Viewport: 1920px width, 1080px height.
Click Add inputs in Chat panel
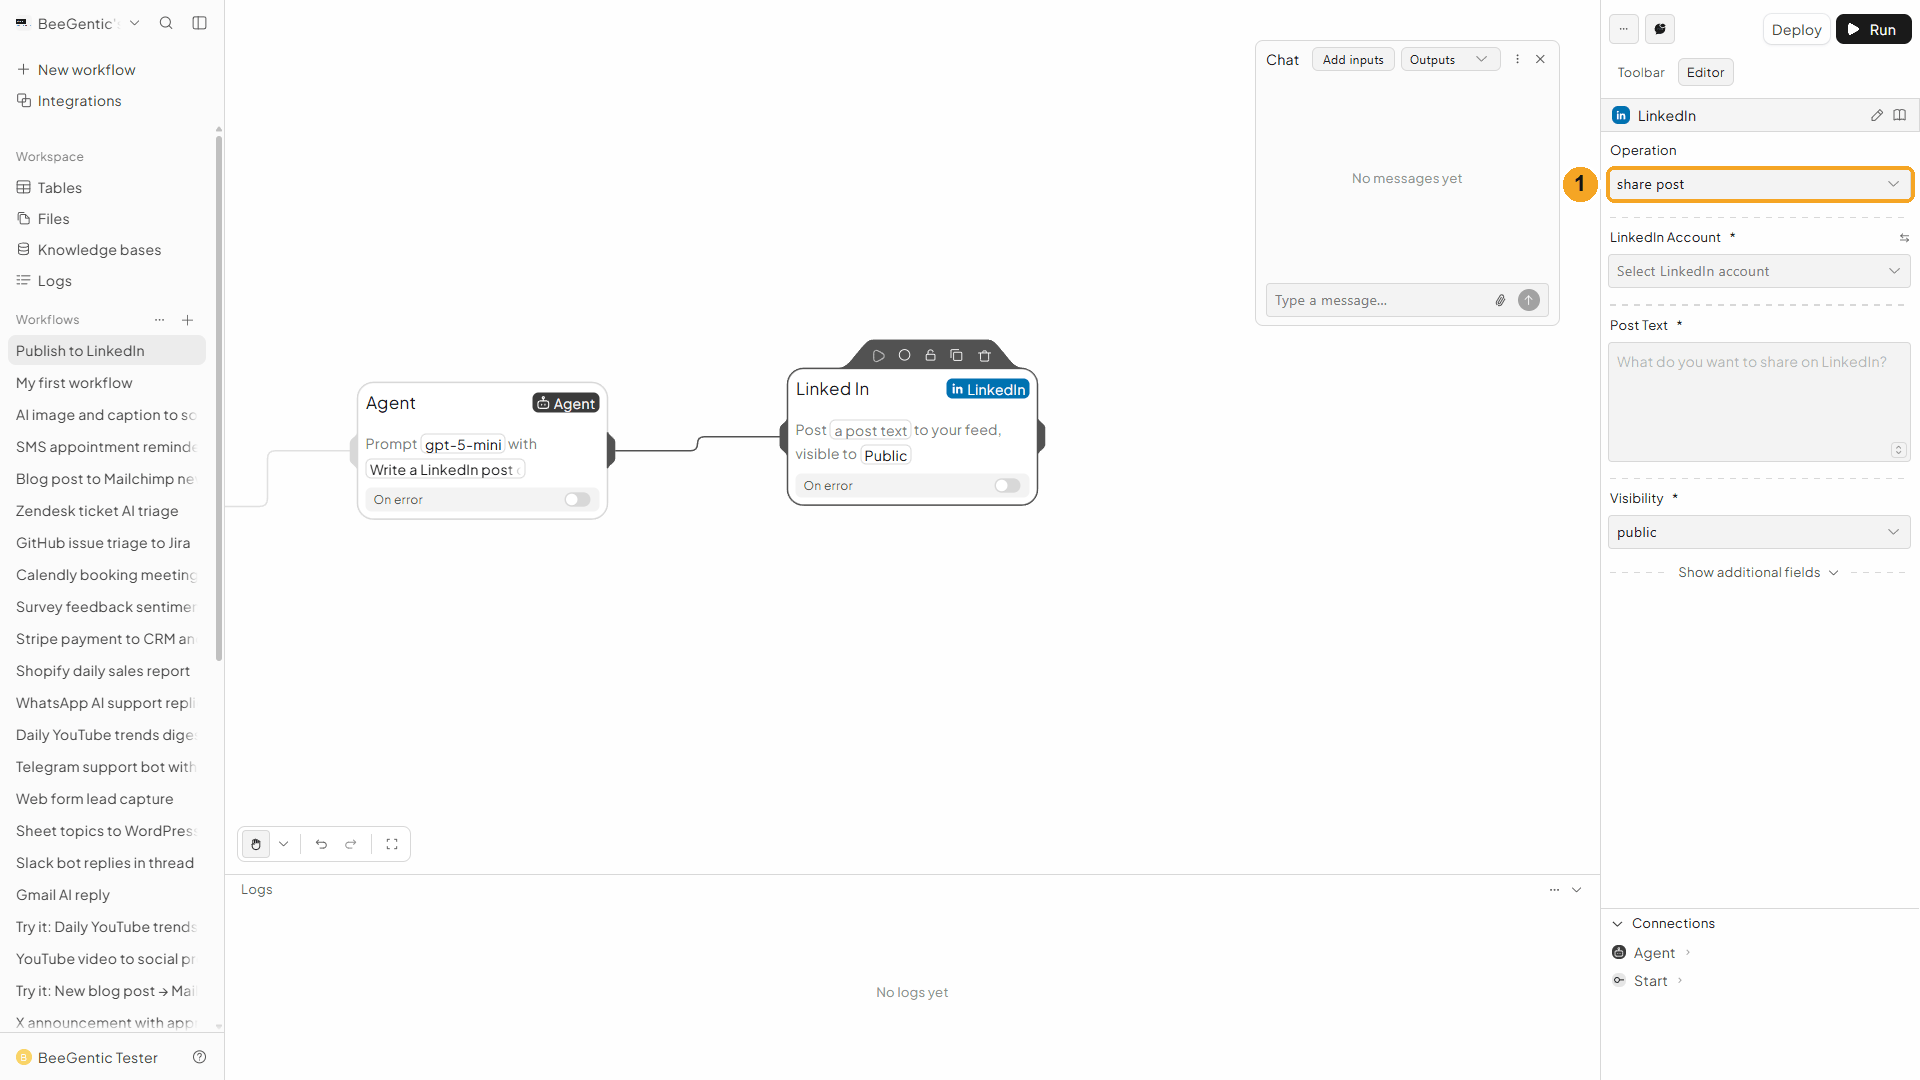[x=1353, y=59]
